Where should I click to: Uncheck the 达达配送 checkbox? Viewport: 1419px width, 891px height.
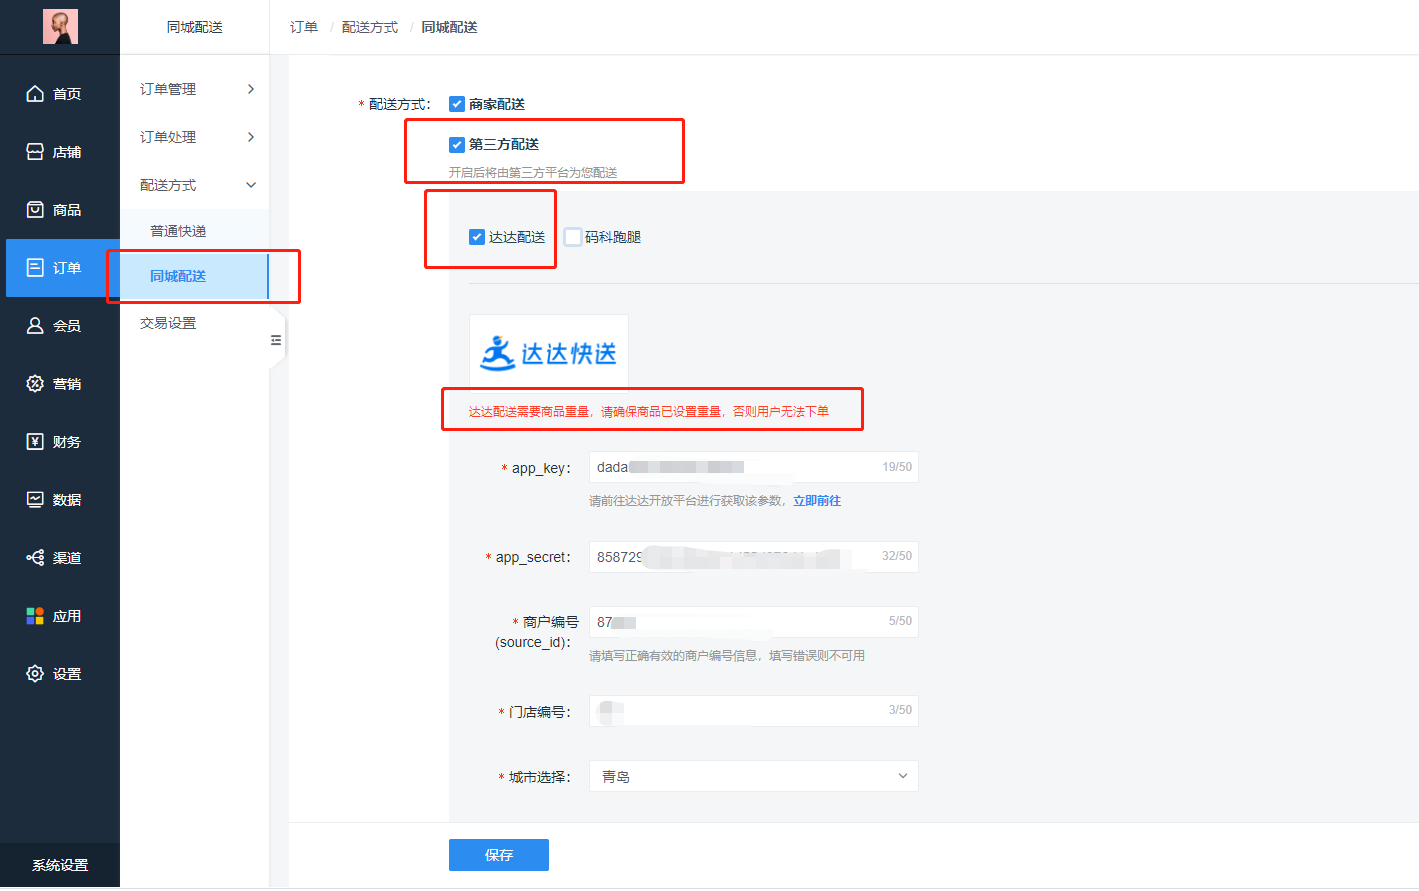tap(477, 237)
